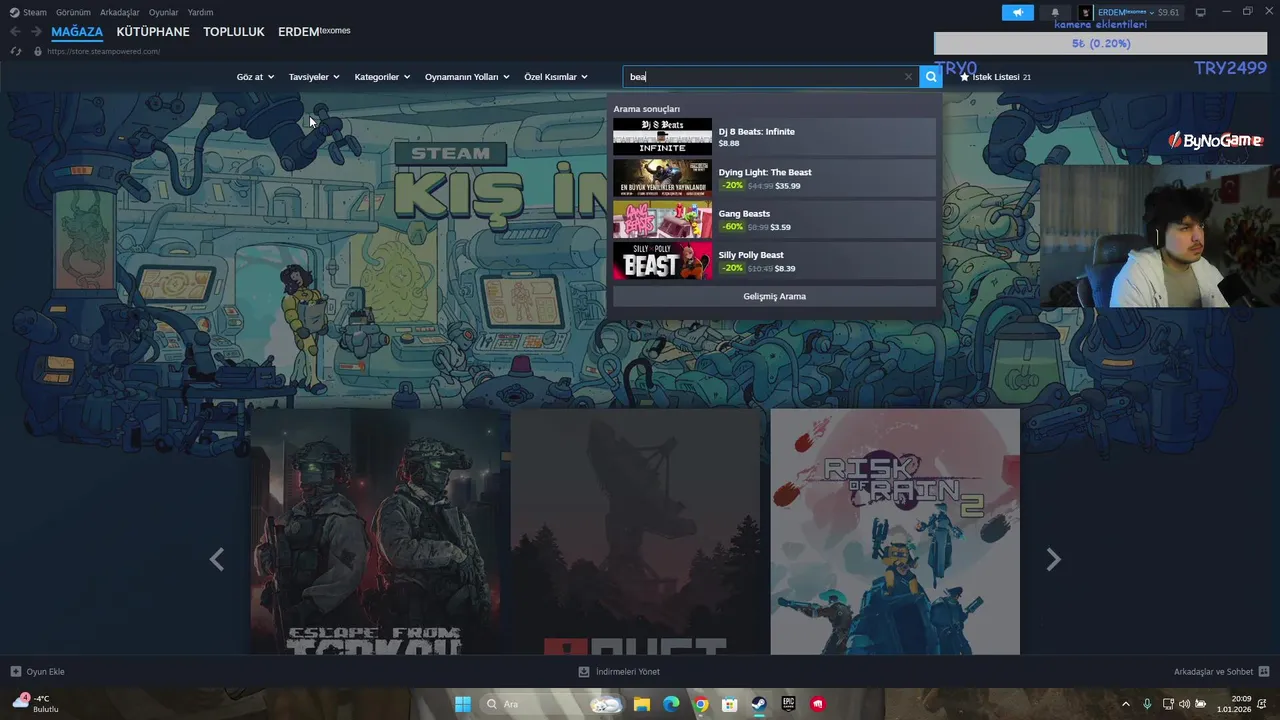This screenshot has width=1280, height=720.
Task: Go back with the navigation back arrow
Action: 15,31
